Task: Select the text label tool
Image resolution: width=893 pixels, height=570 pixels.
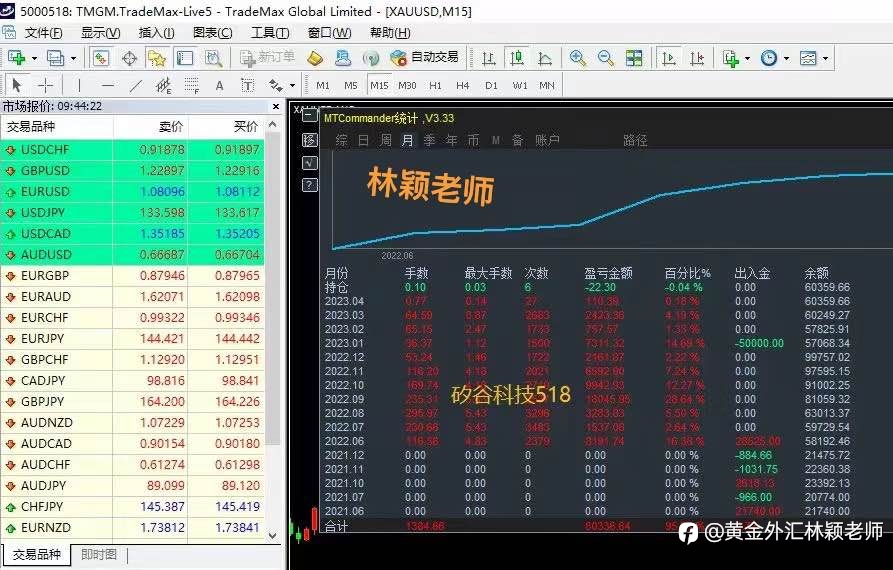Action: (x=248, y=85)
